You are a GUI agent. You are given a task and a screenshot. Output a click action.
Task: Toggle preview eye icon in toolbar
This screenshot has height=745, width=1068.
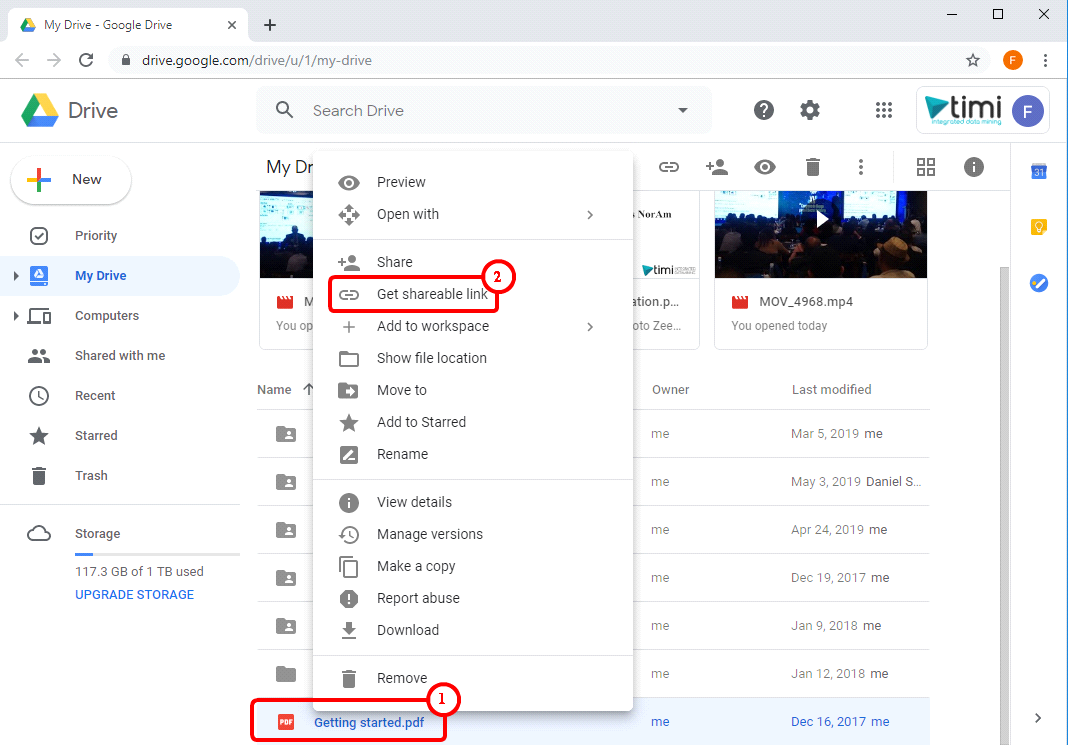coord(764,167)
